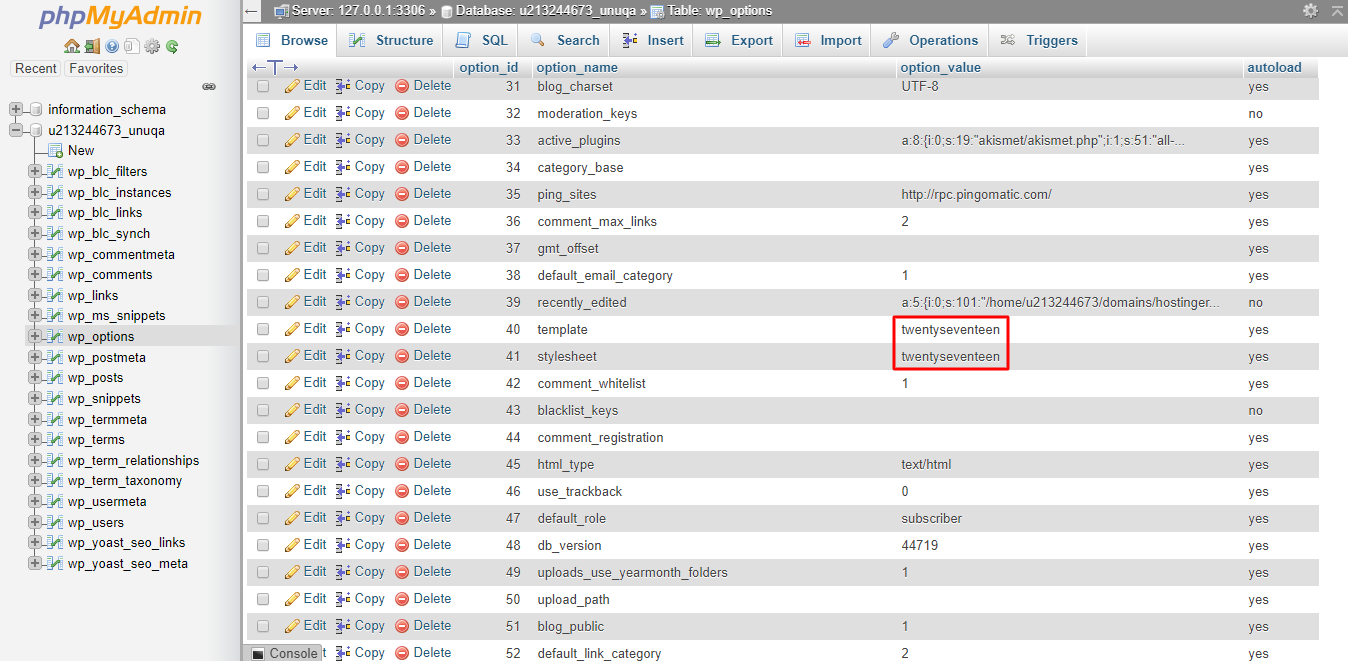This screenshot has width=1348, height=661.
Task: Click pencil Edit icon for html_type row
Action: coord(292,464)
